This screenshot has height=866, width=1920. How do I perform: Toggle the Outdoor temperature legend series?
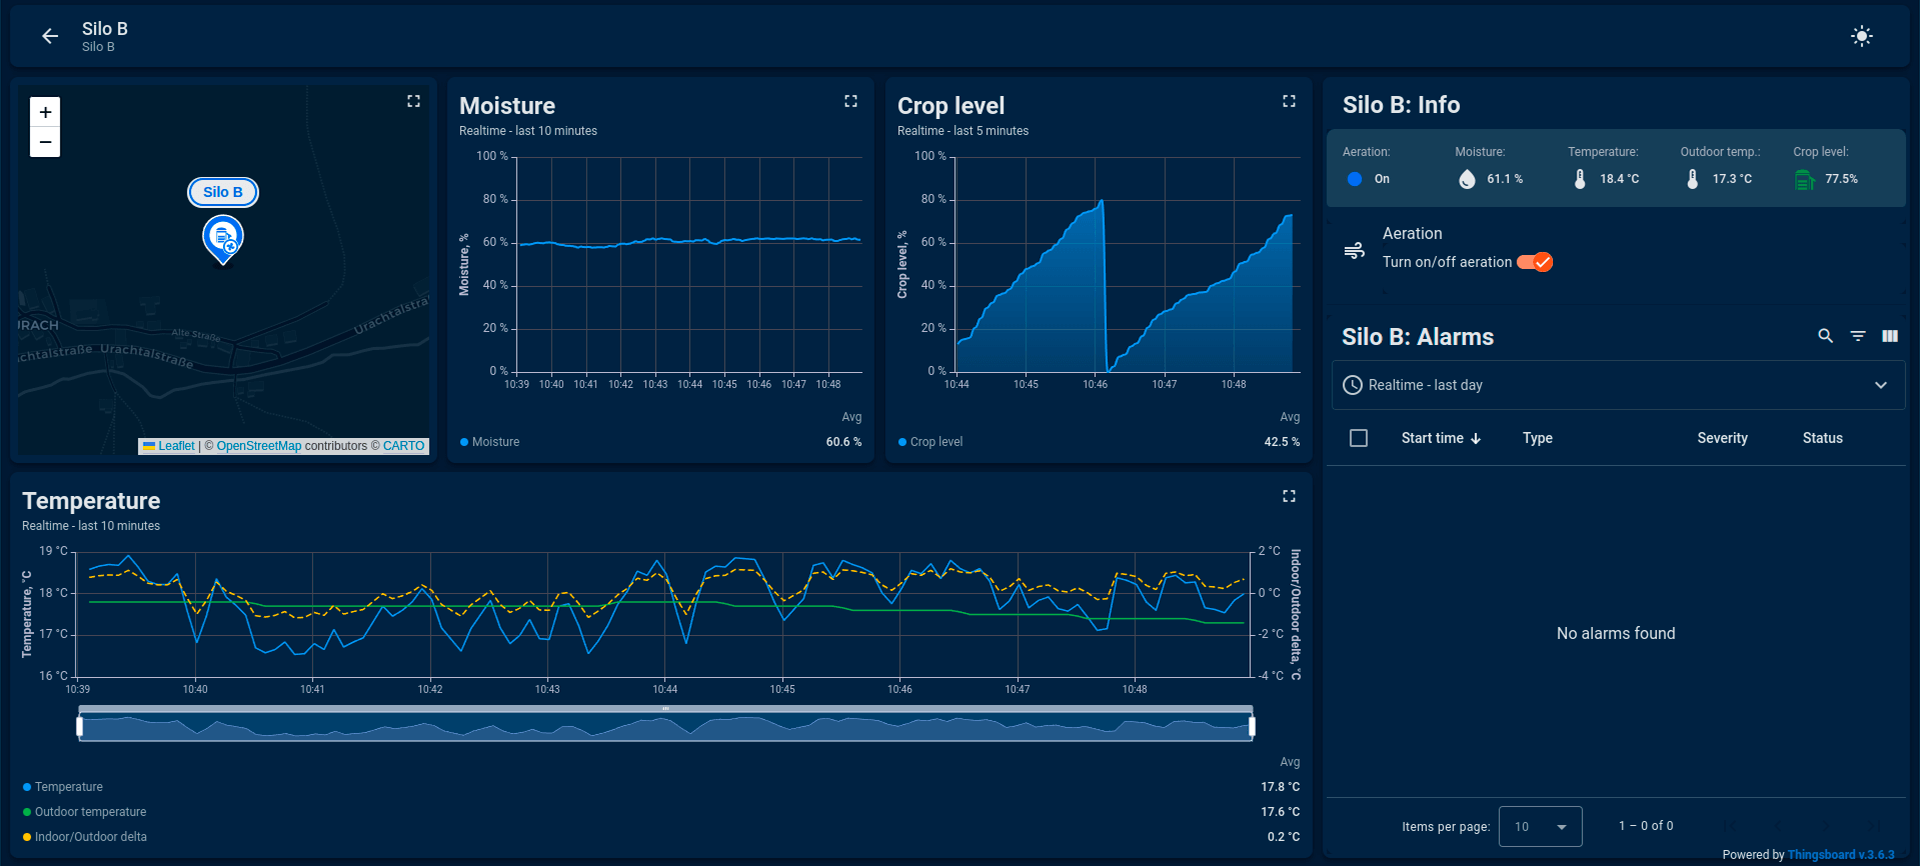click(90, 812)
